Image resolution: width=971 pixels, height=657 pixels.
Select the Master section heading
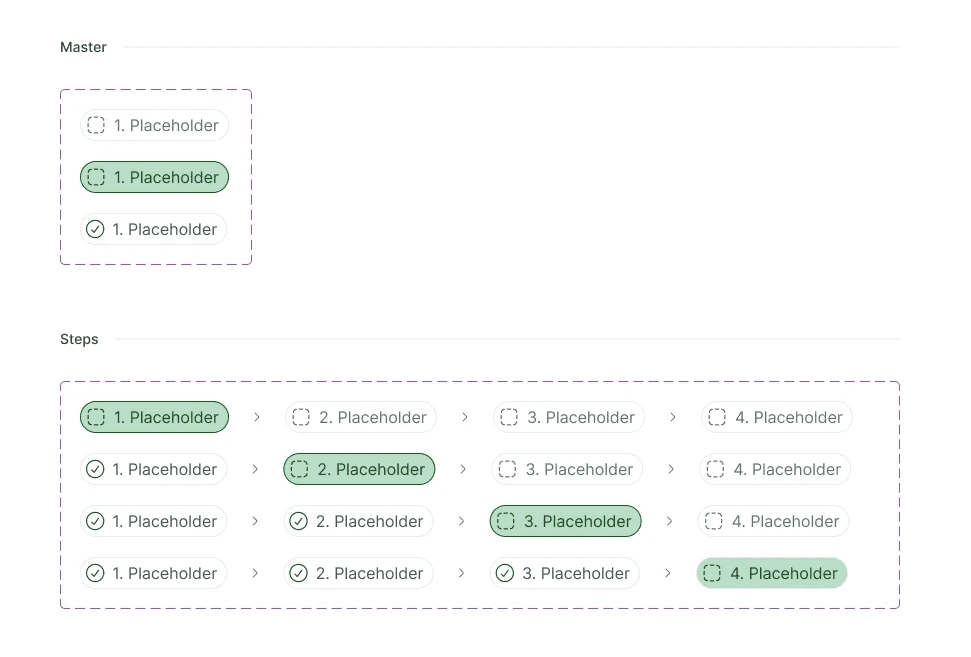click(x=83, y=47)
